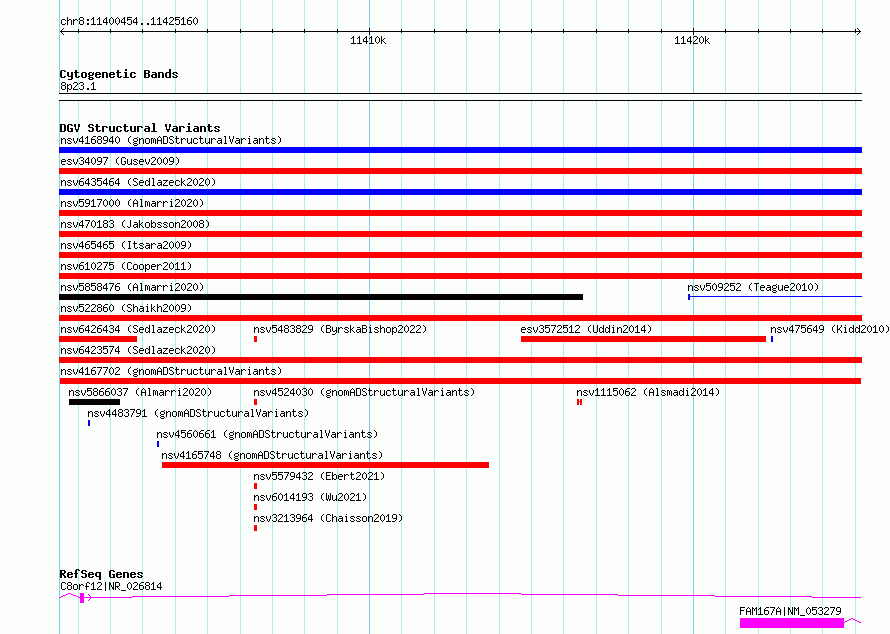Open nsv509252 (Teague2010) label
890x634 pixels.
pos(753,287)
